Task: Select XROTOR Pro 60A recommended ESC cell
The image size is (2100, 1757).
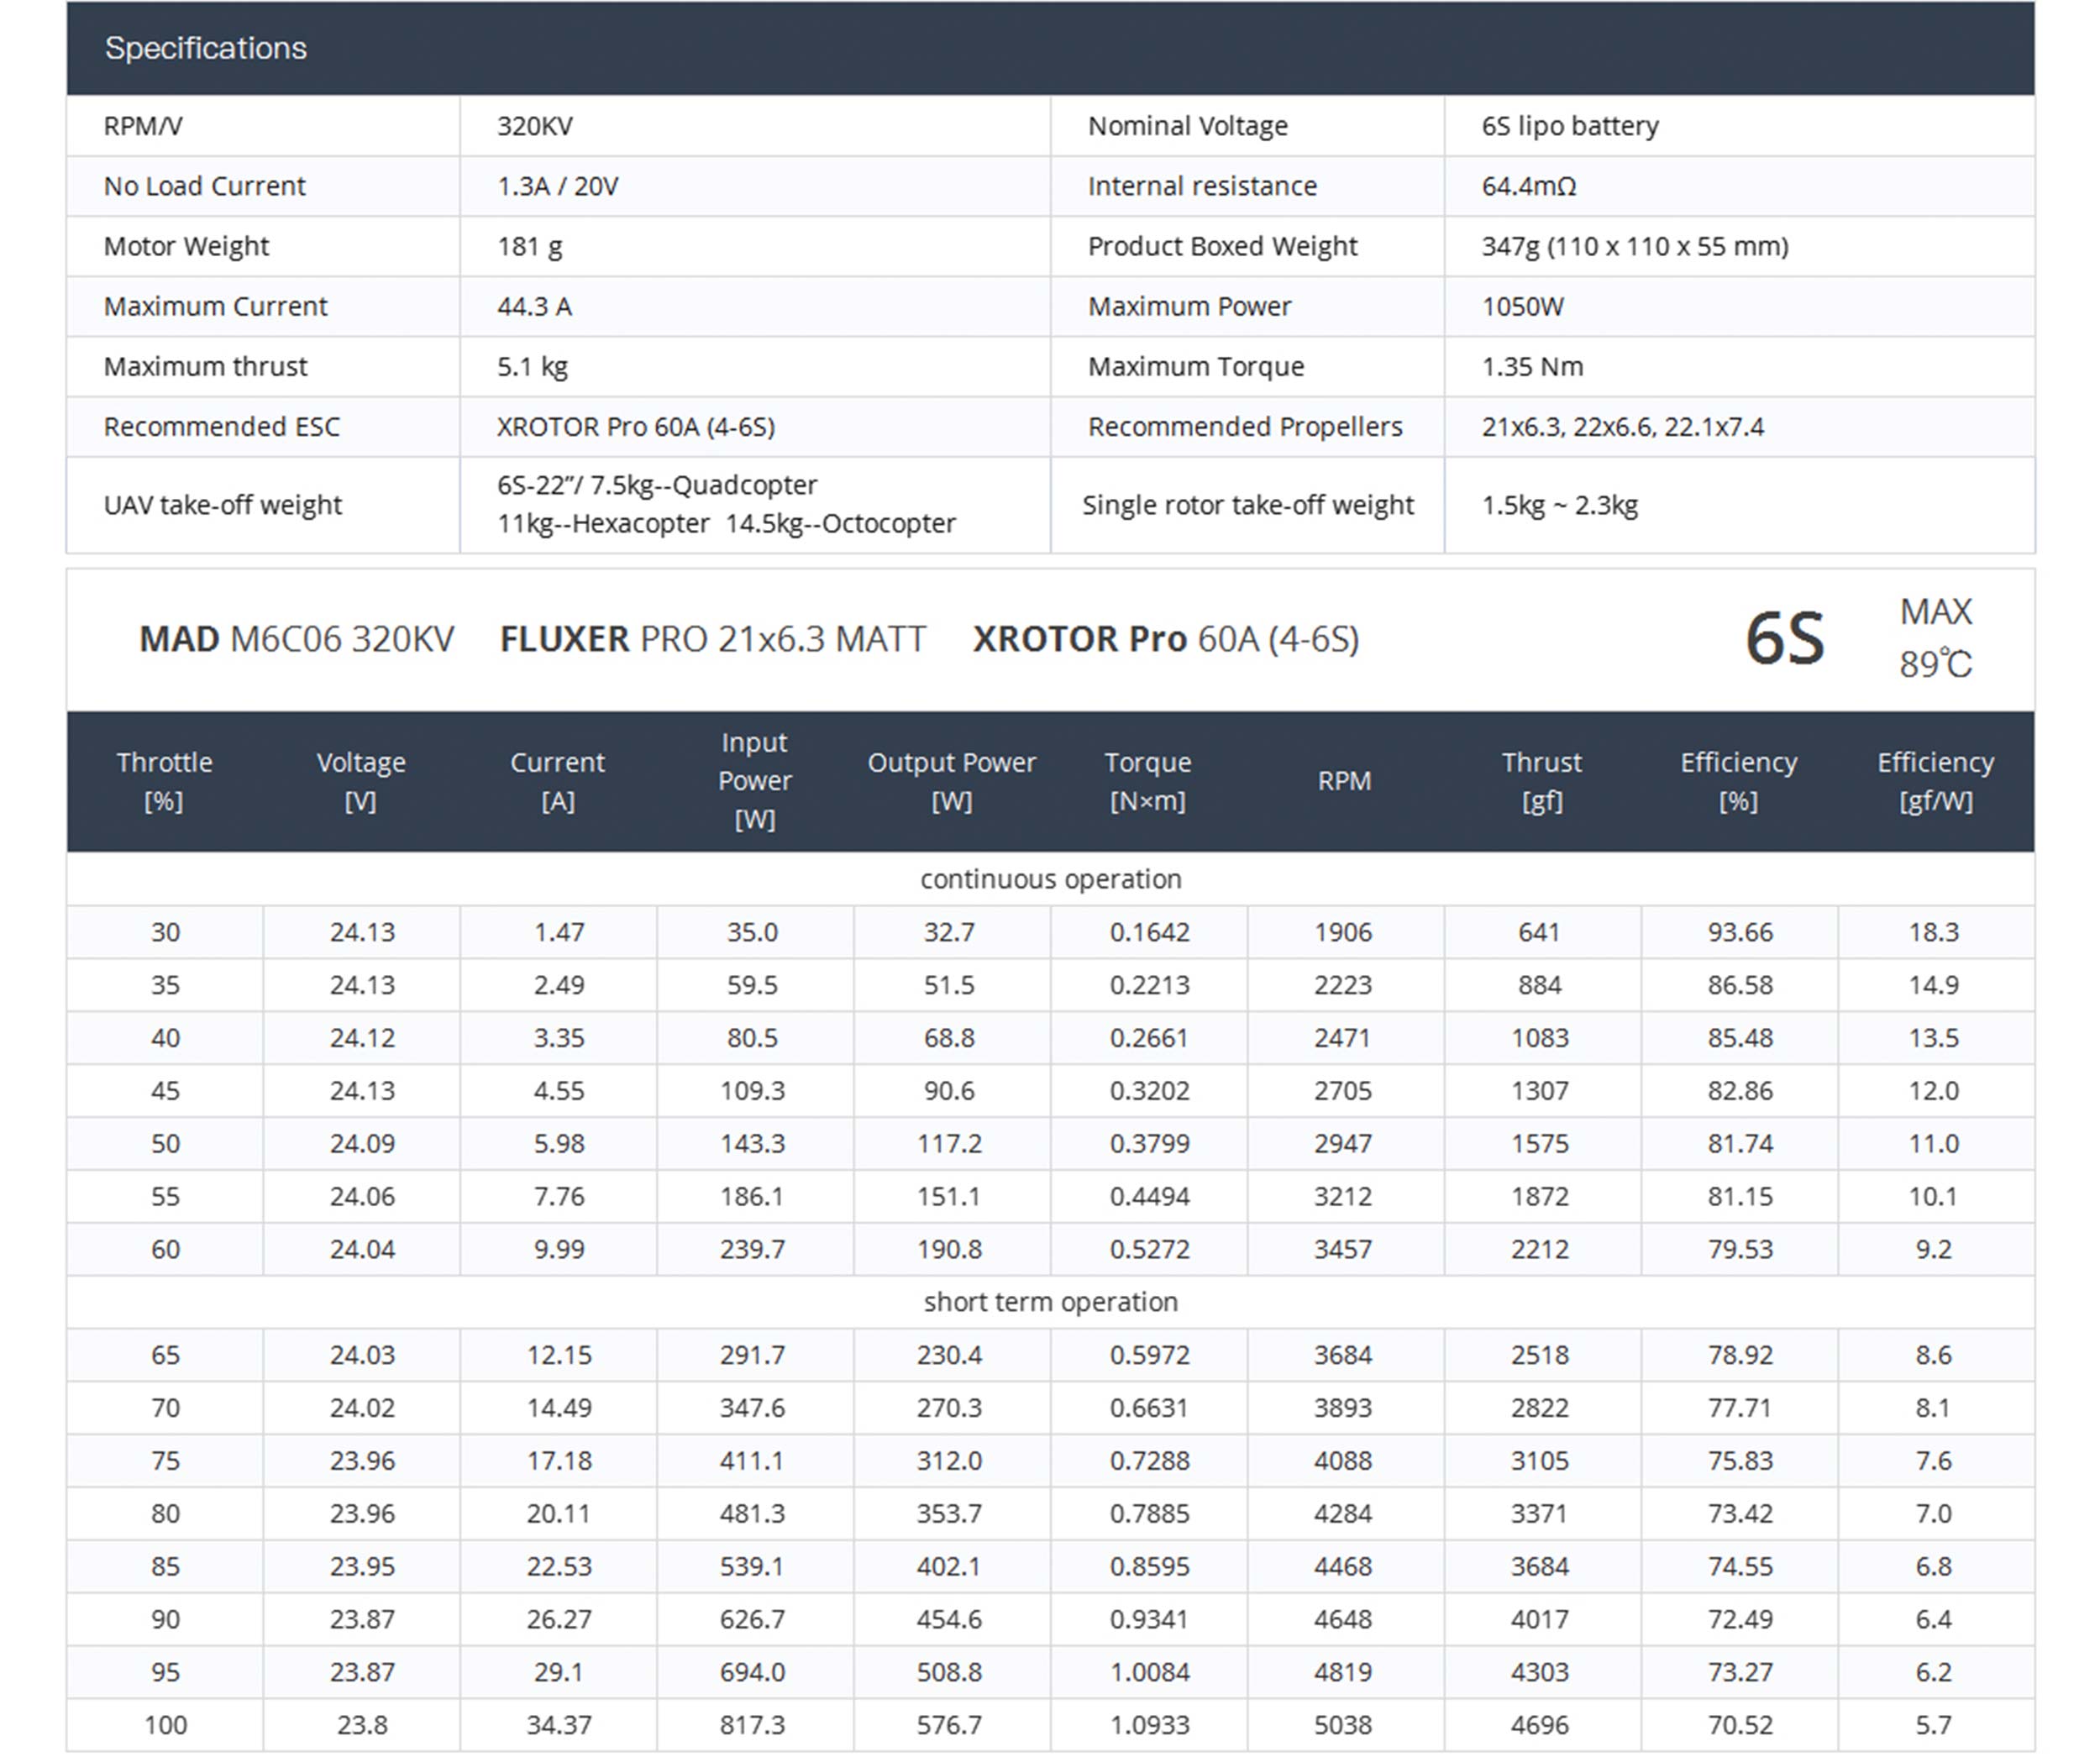Action: click(x=635, y=427)
